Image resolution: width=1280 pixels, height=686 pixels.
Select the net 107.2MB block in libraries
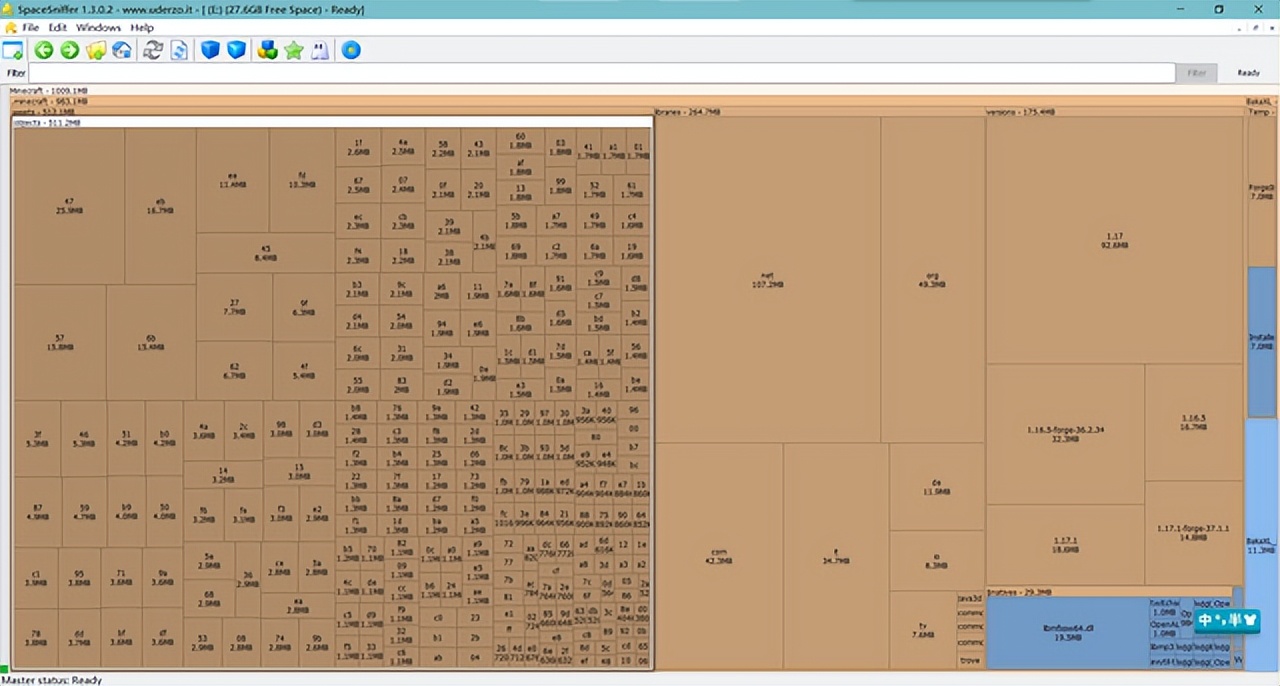[767, 279]
